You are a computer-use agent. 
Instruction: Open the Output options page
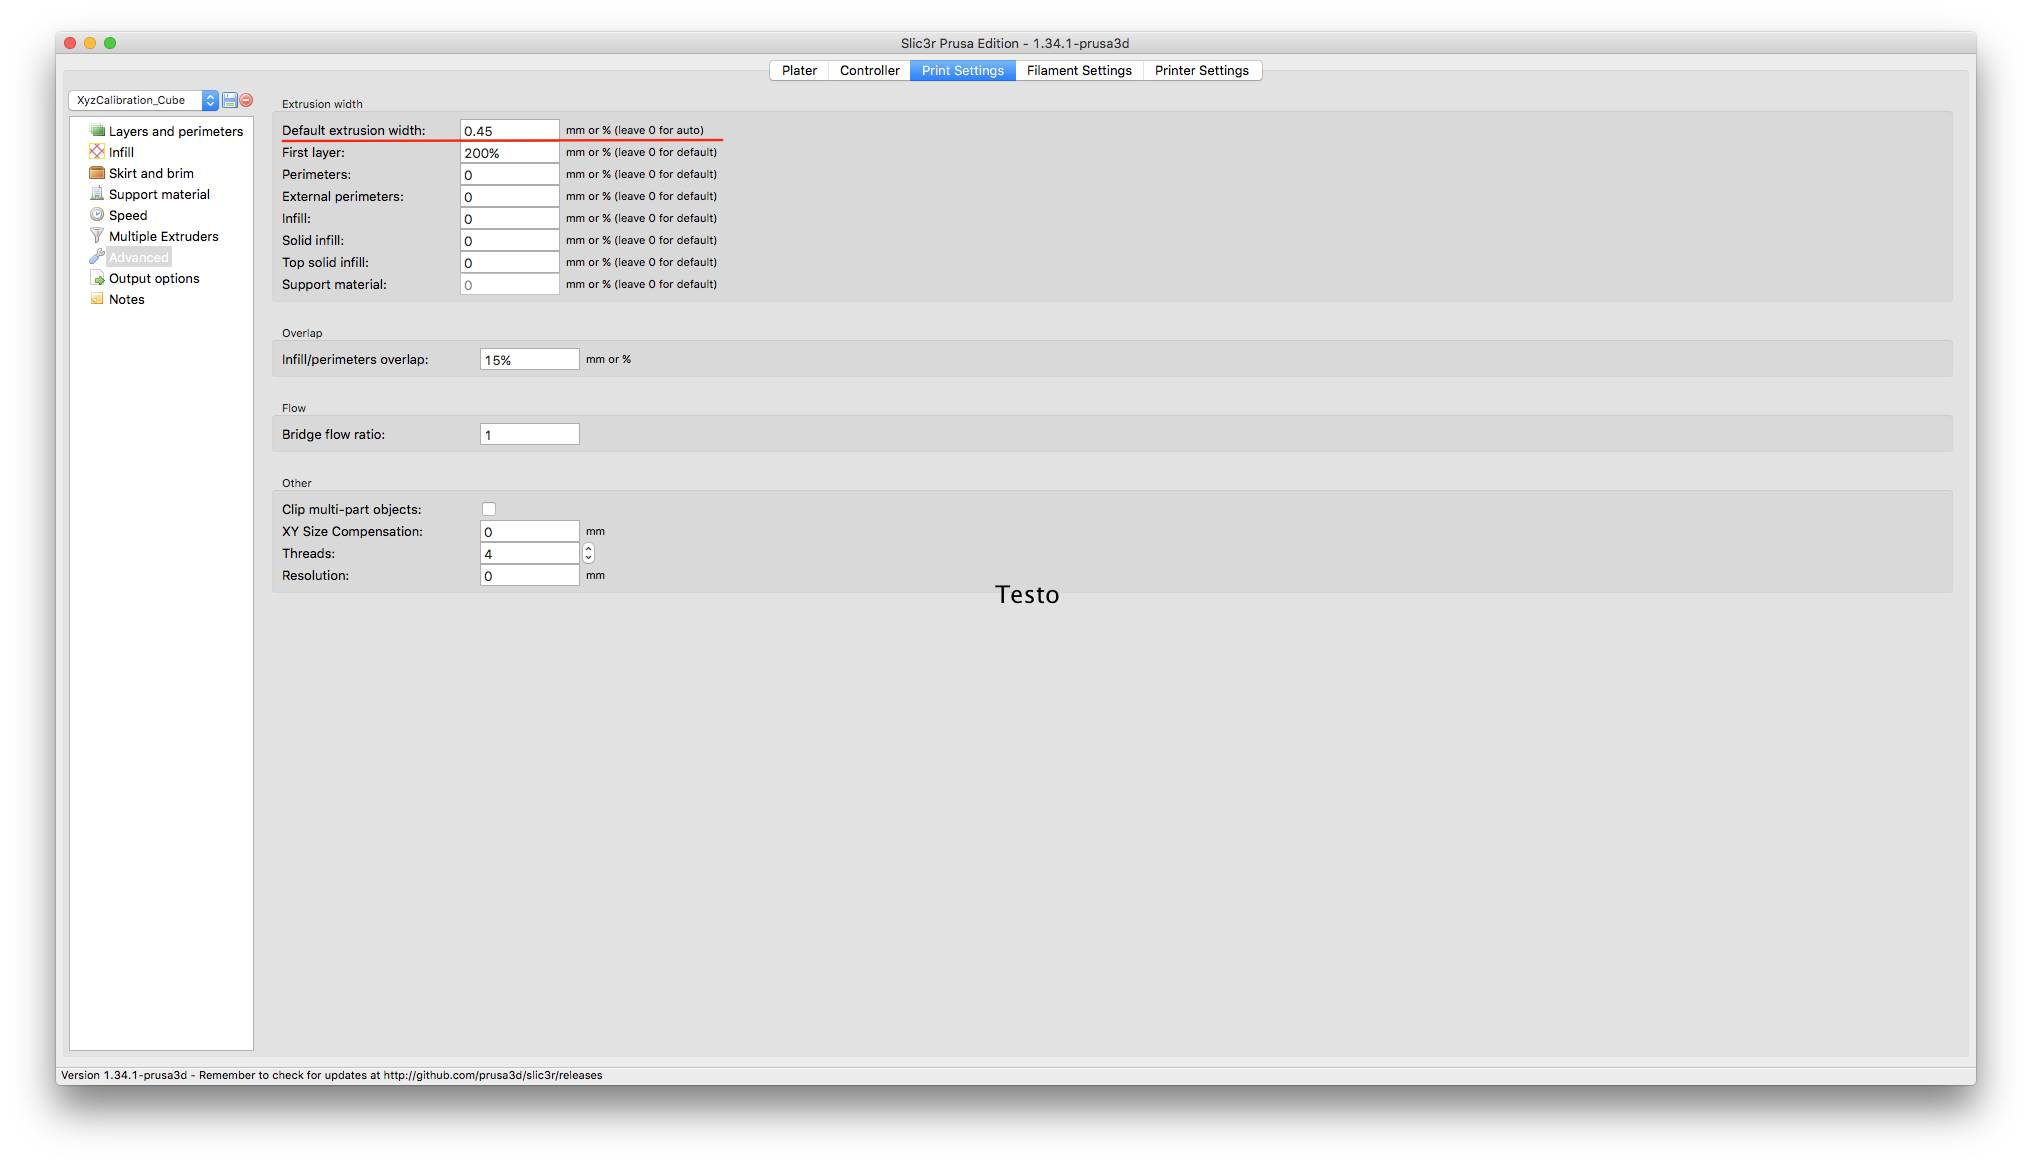point(154,278)
